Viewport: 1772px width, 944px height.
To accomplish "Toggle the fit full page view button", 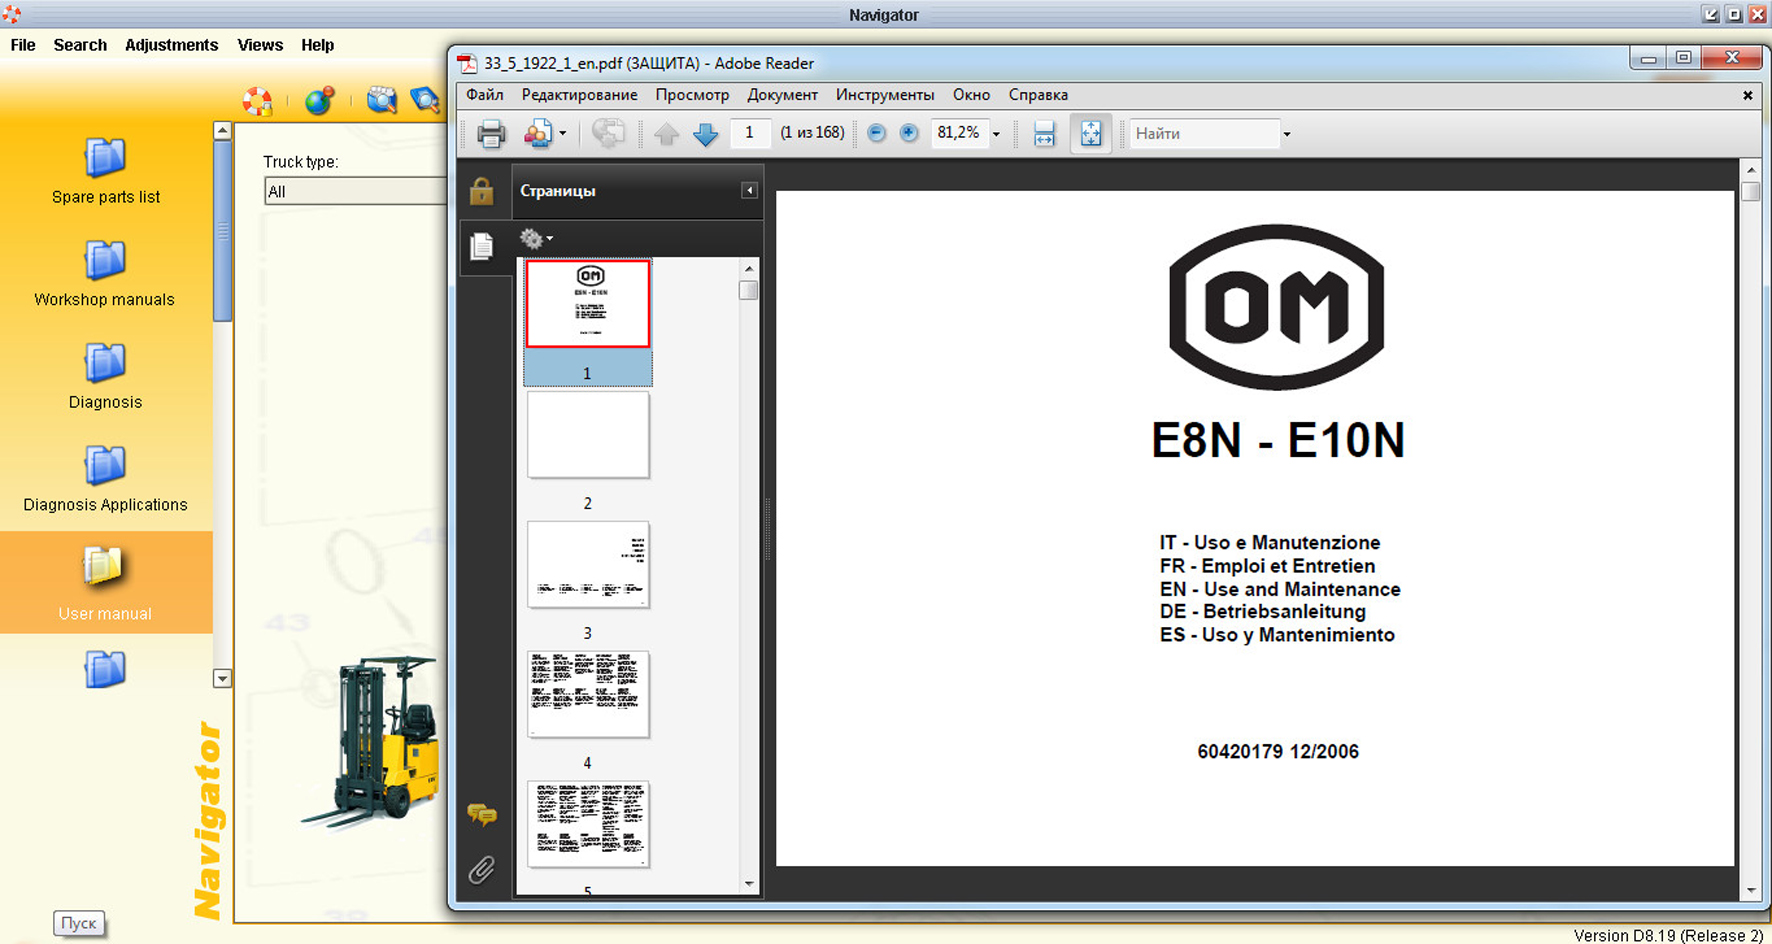I will pos(1091,133).
